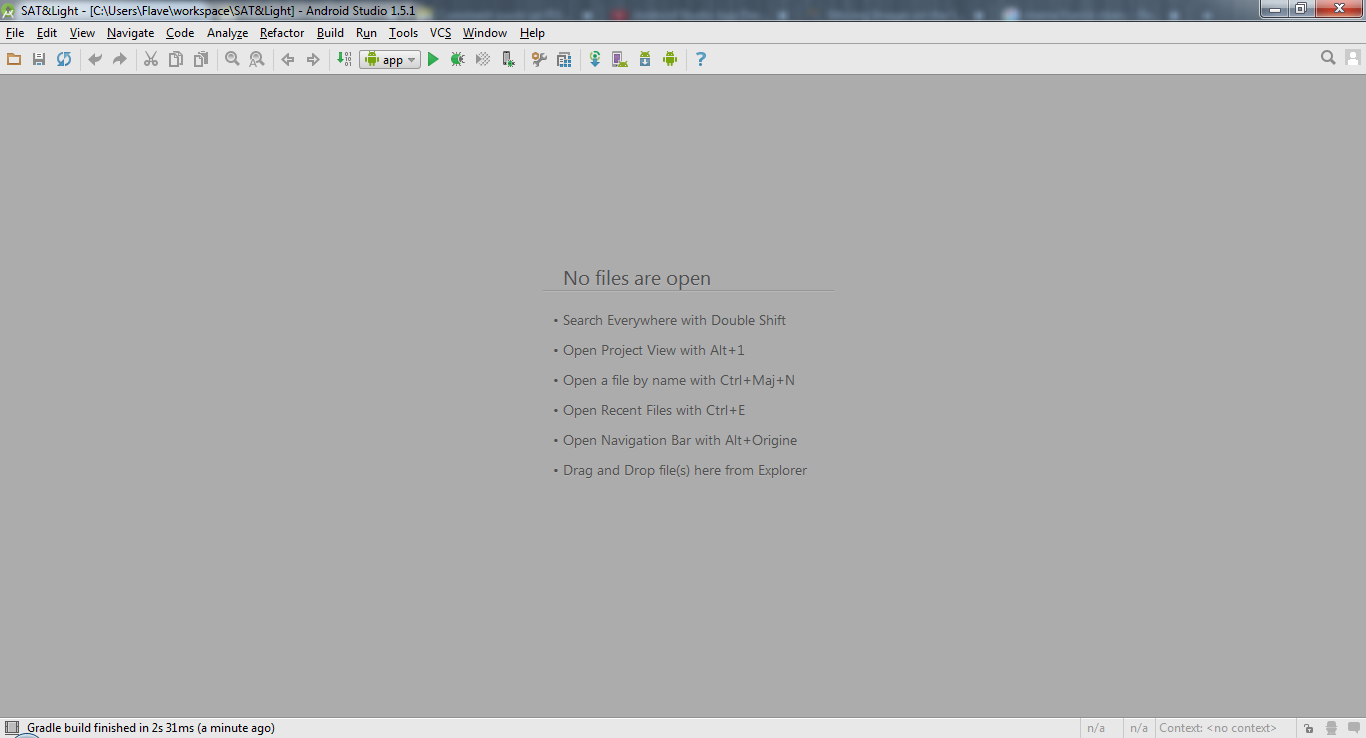Toggle the read-only lock icon in status bar
This screenshot has width=1366, height=738.
click(x=1308, y=728)
